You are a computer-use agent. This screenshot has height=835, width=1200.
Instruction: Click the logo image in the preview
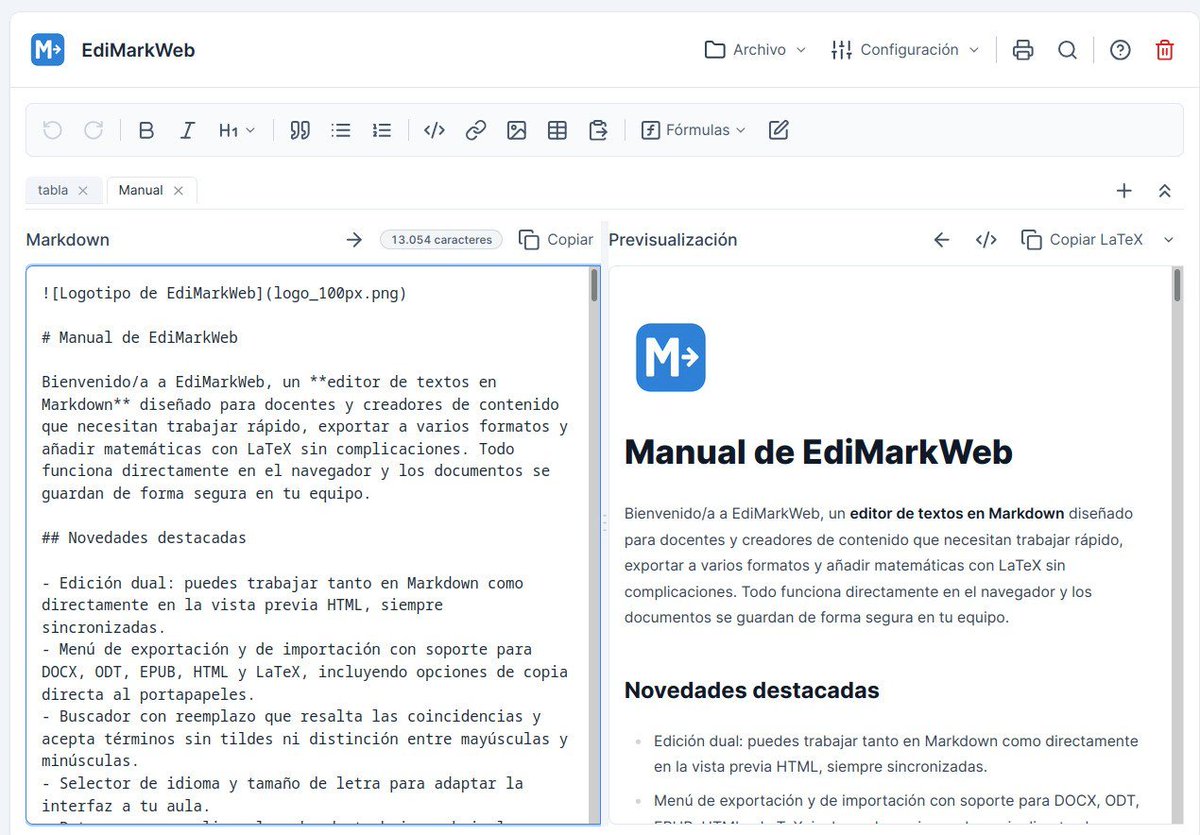pos(670,357)
